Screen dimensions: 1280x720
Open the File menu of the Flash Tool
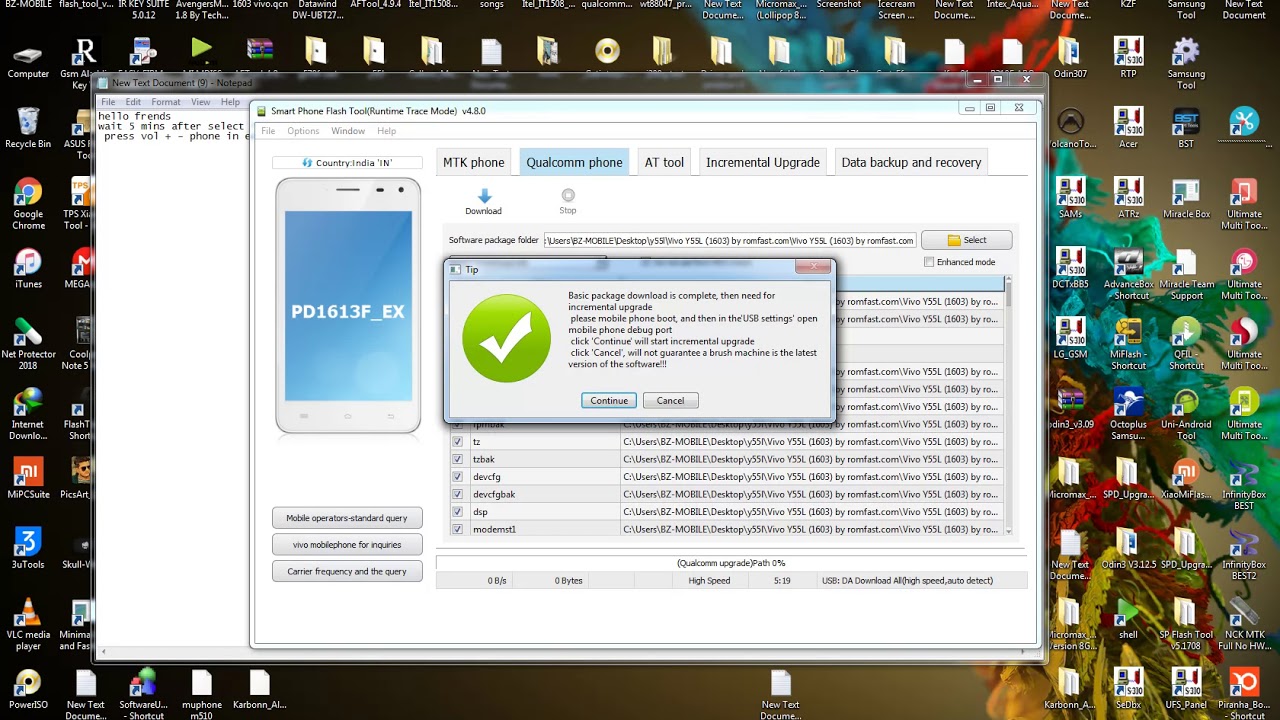(268, 131)
